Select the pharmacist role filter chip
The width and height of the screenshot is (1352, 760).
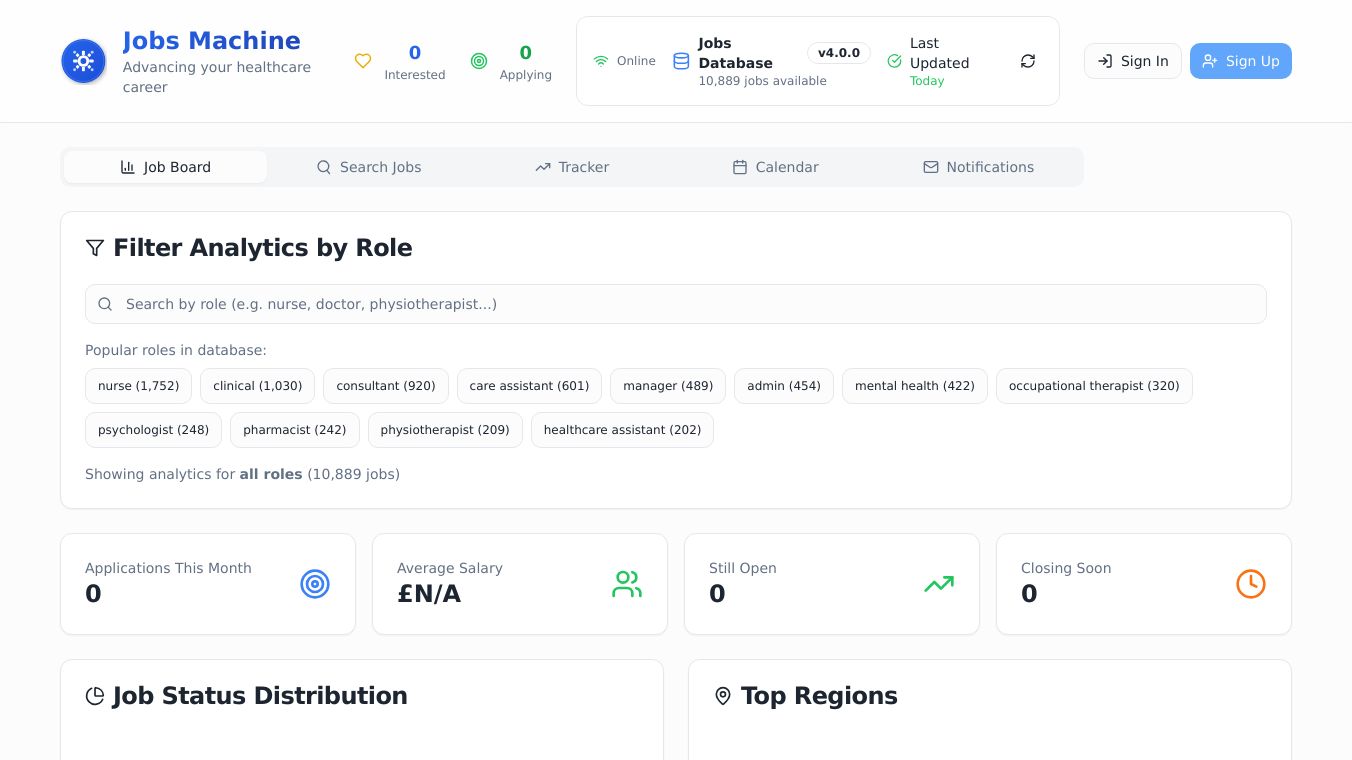point(295,430)
